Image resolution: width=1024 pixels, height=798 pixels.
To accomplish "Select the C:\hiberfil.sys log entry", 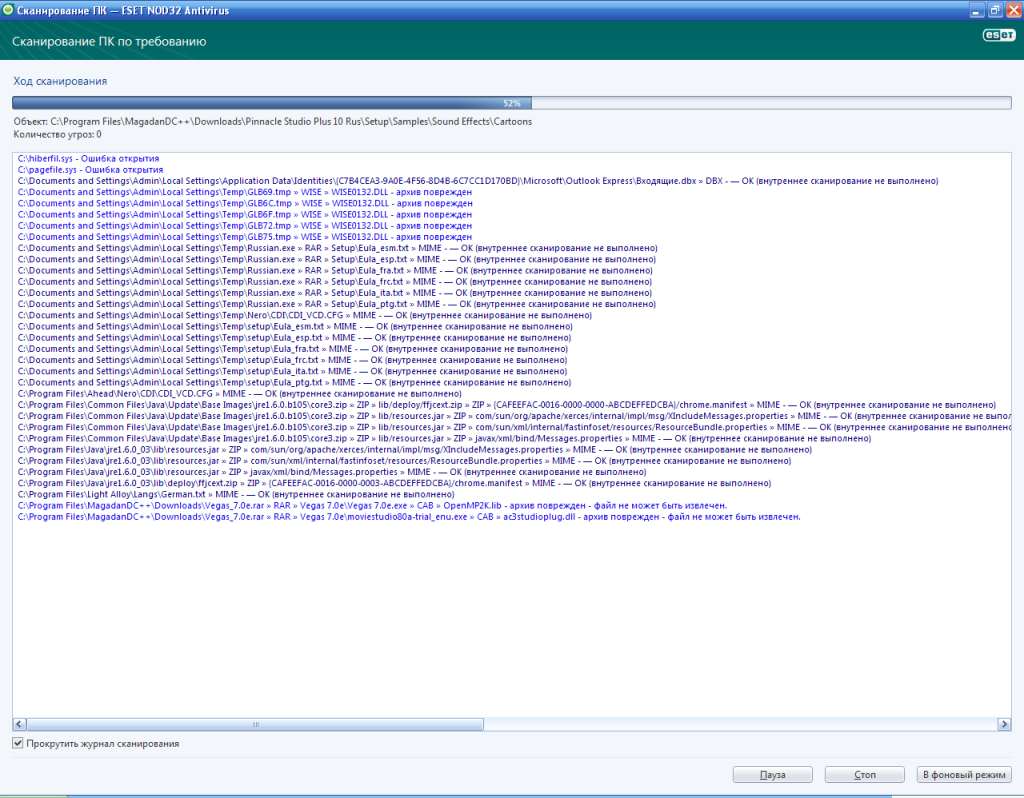I will click(x=88, y=159).
